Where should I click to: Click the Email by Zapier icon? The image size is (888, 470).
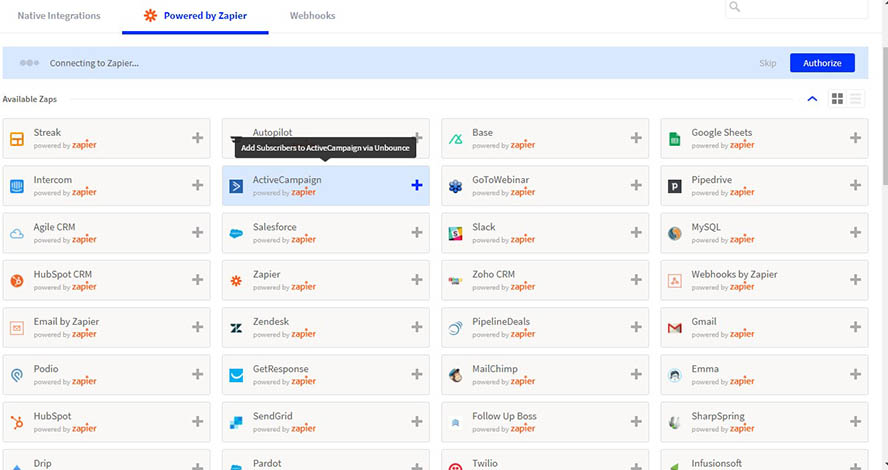coord(17,328)
